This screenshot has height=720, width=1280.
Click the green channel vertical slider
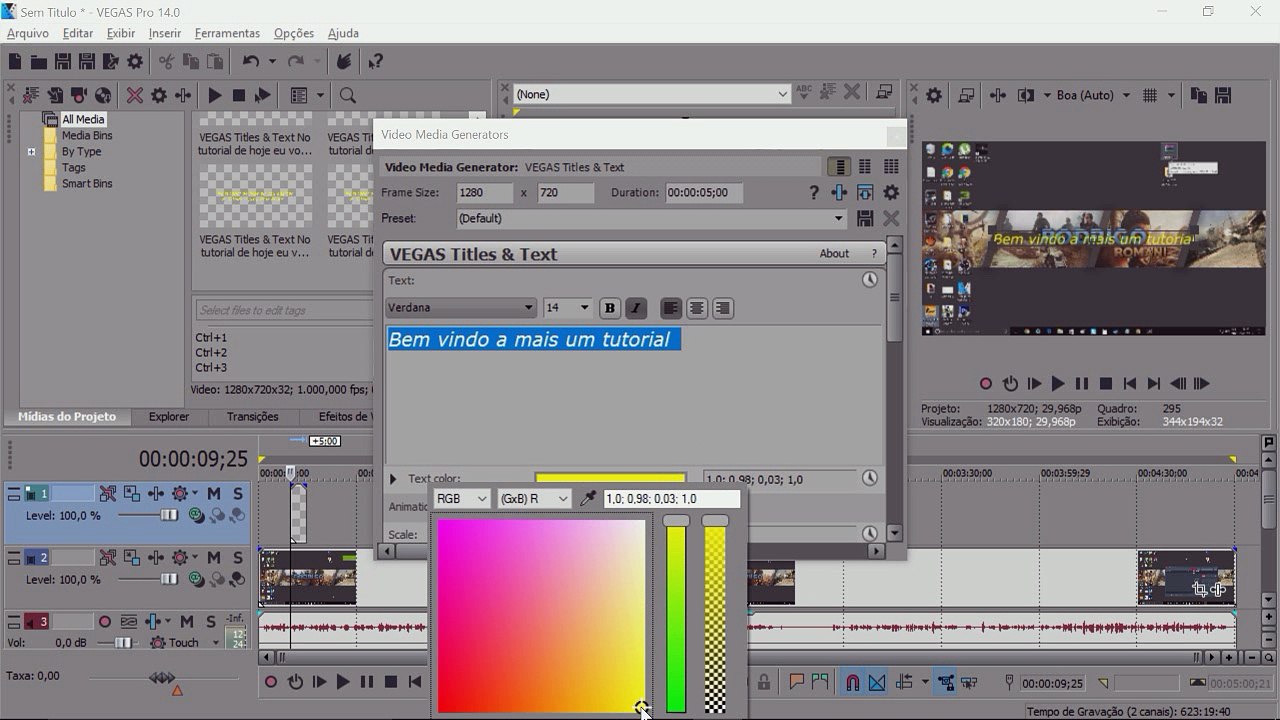point(676,616)
